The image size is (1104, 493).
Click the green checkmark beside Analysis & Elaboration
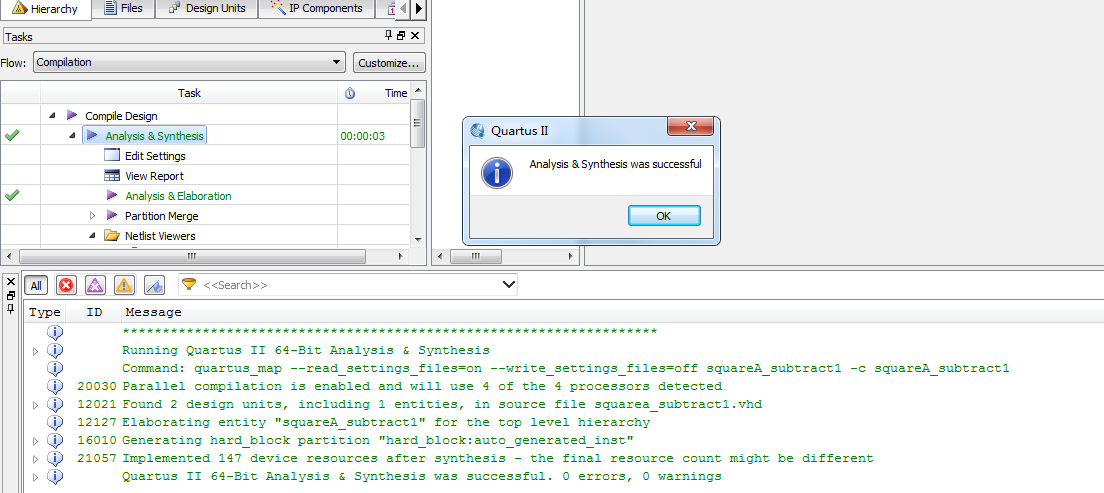coord(11,195)
